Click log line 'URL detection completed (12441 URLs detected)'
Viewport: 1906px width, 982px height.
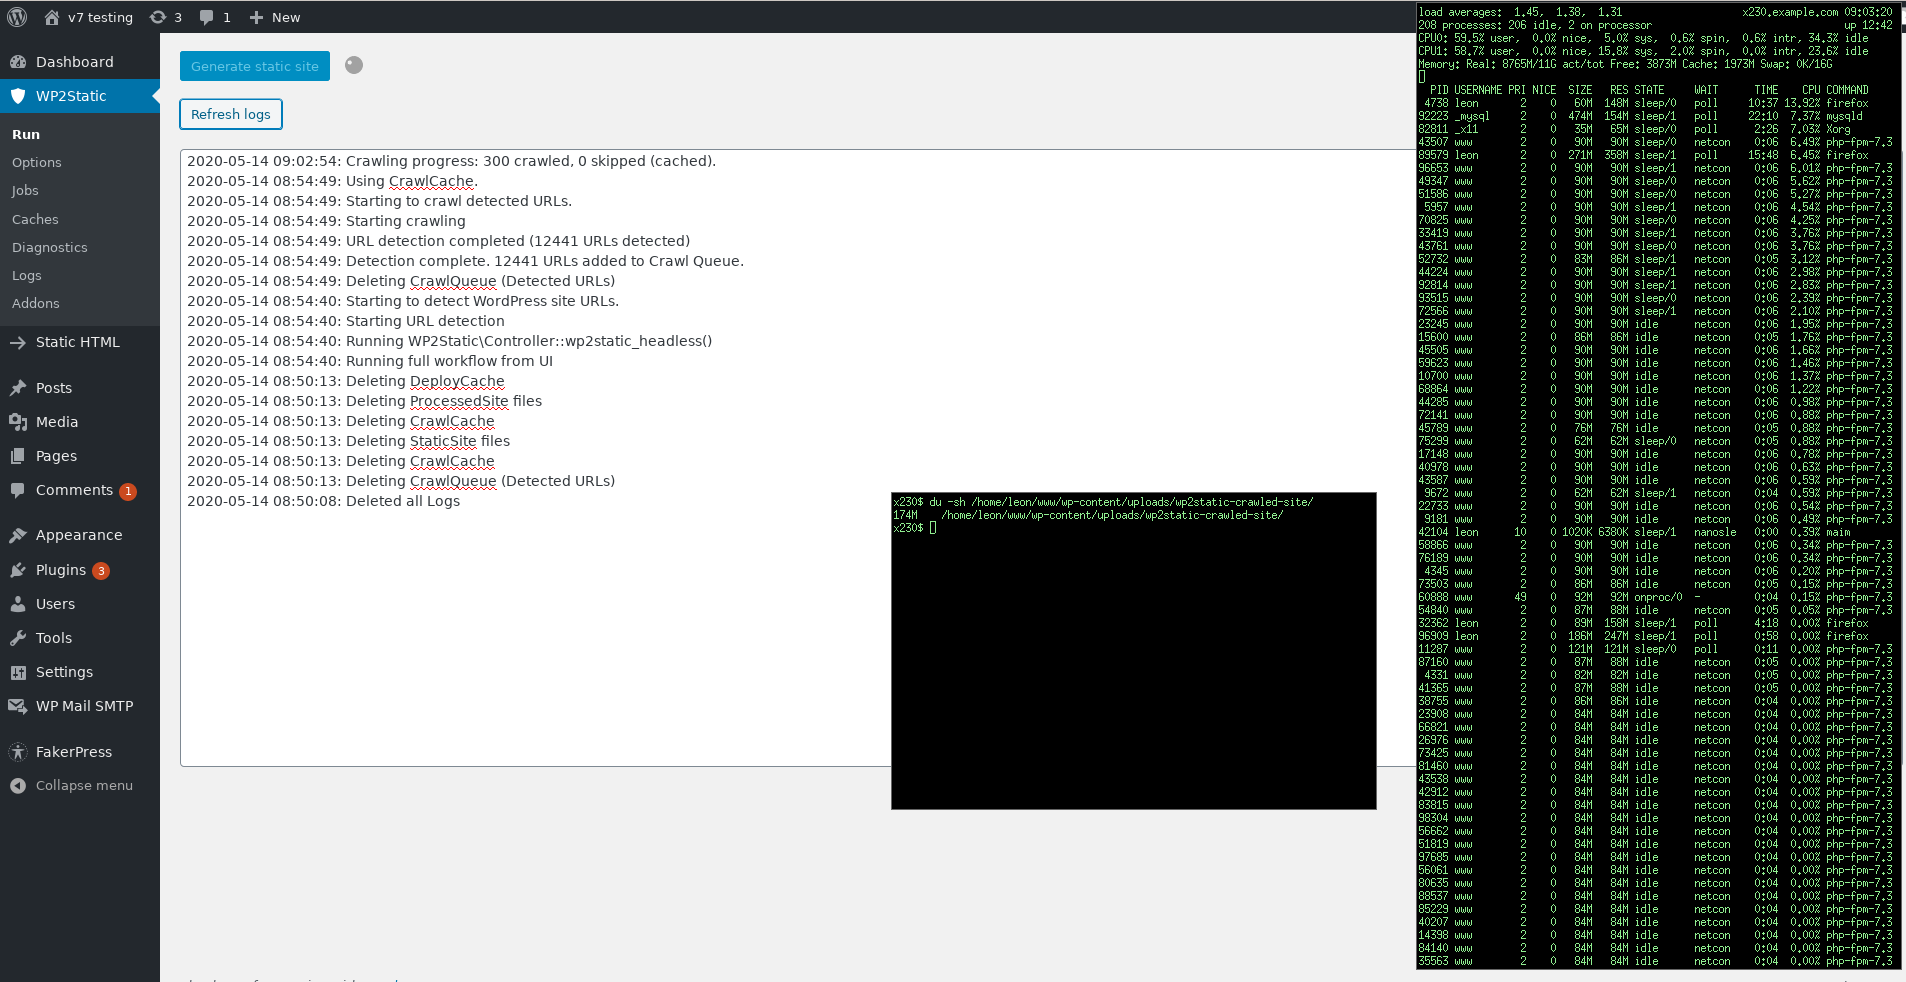point(439,241)
